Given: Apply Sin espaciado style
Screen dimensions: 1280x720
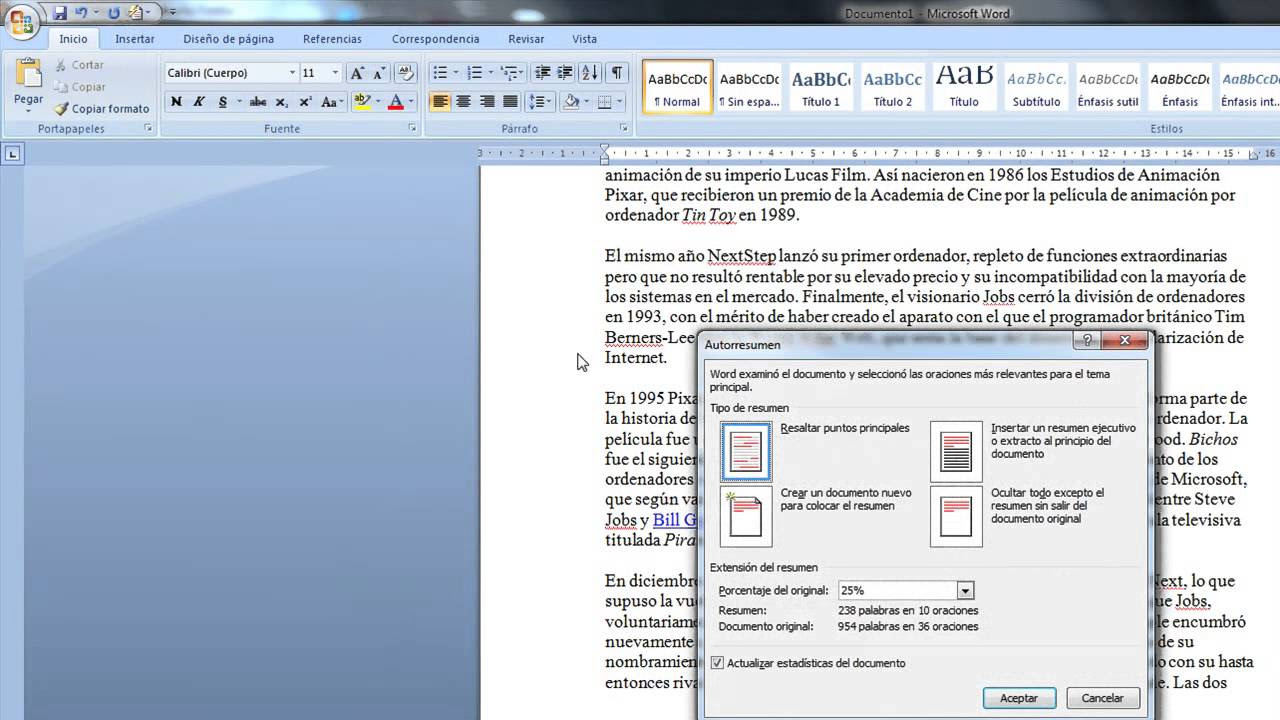Looking at the screenshot, I should coord(749,87).
